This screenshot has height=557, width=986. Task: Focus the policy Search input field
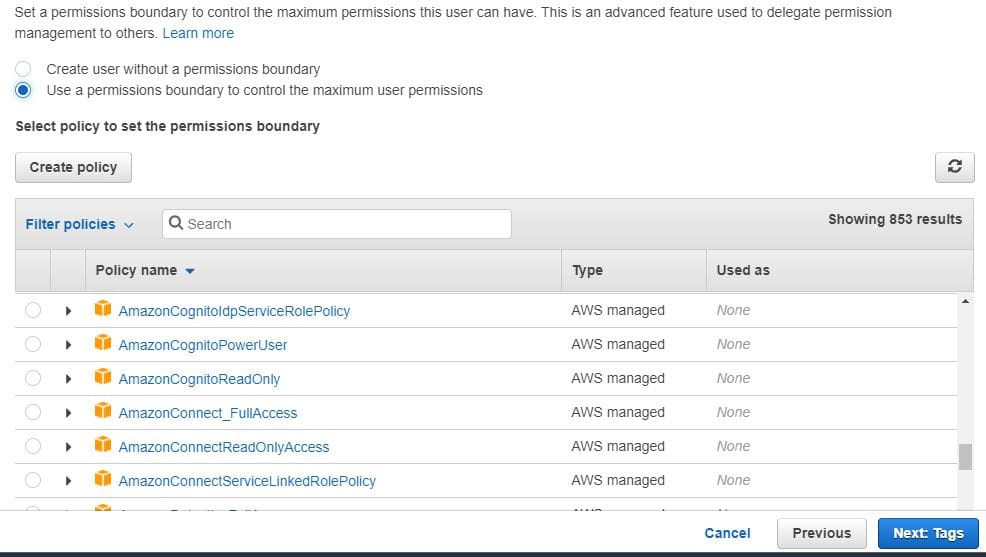[x=345, y=224]
